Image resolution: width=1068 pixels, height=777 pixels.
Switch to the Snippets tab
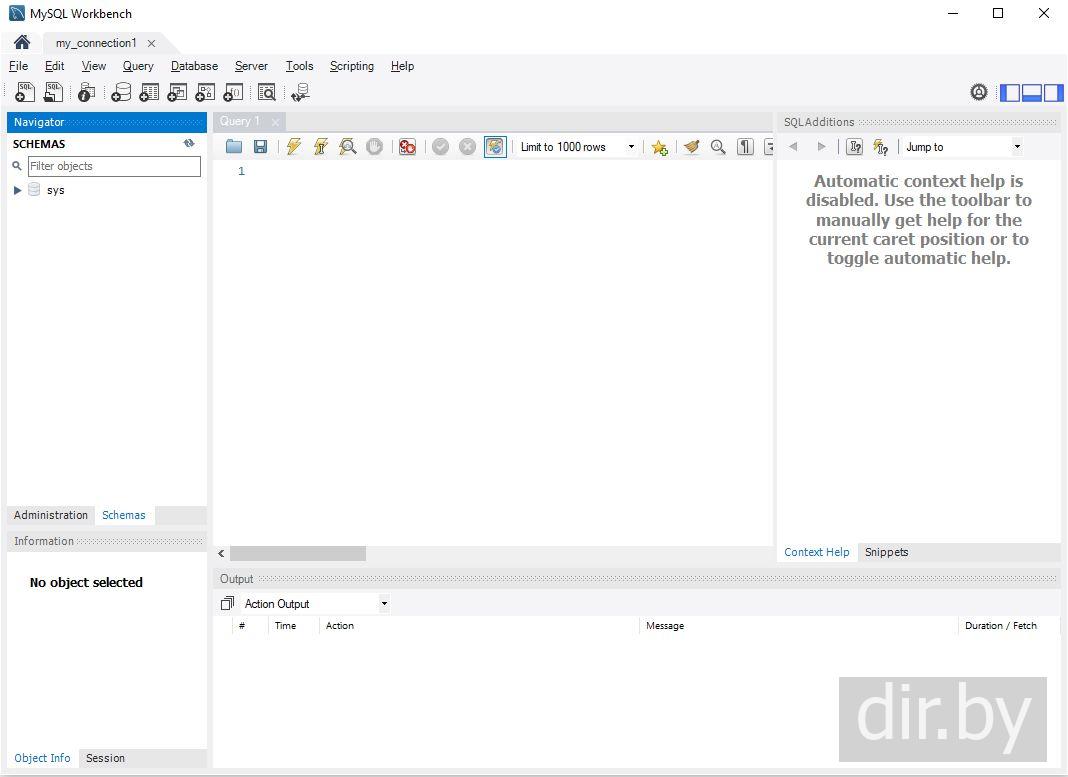click(886, 552)
